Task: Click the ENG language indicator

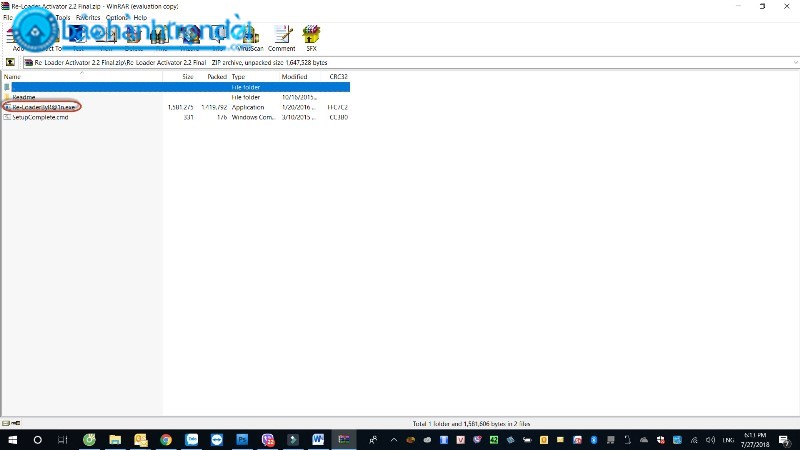Action: click(x=728, y=440)
